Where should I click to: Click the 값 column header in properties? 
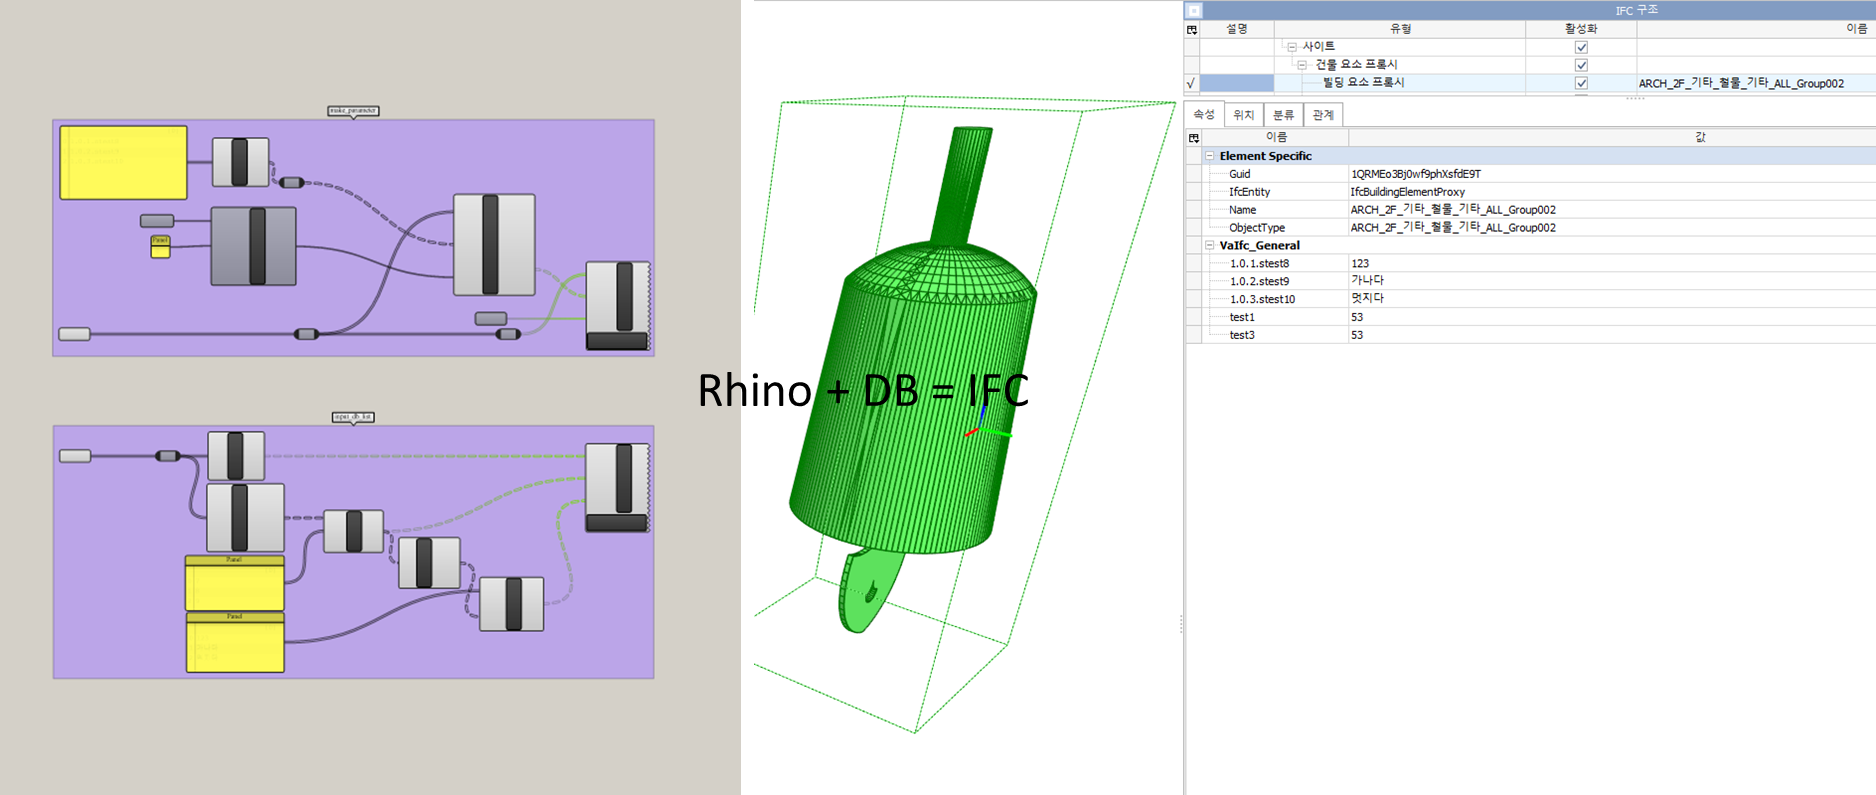coord(1700,137)
